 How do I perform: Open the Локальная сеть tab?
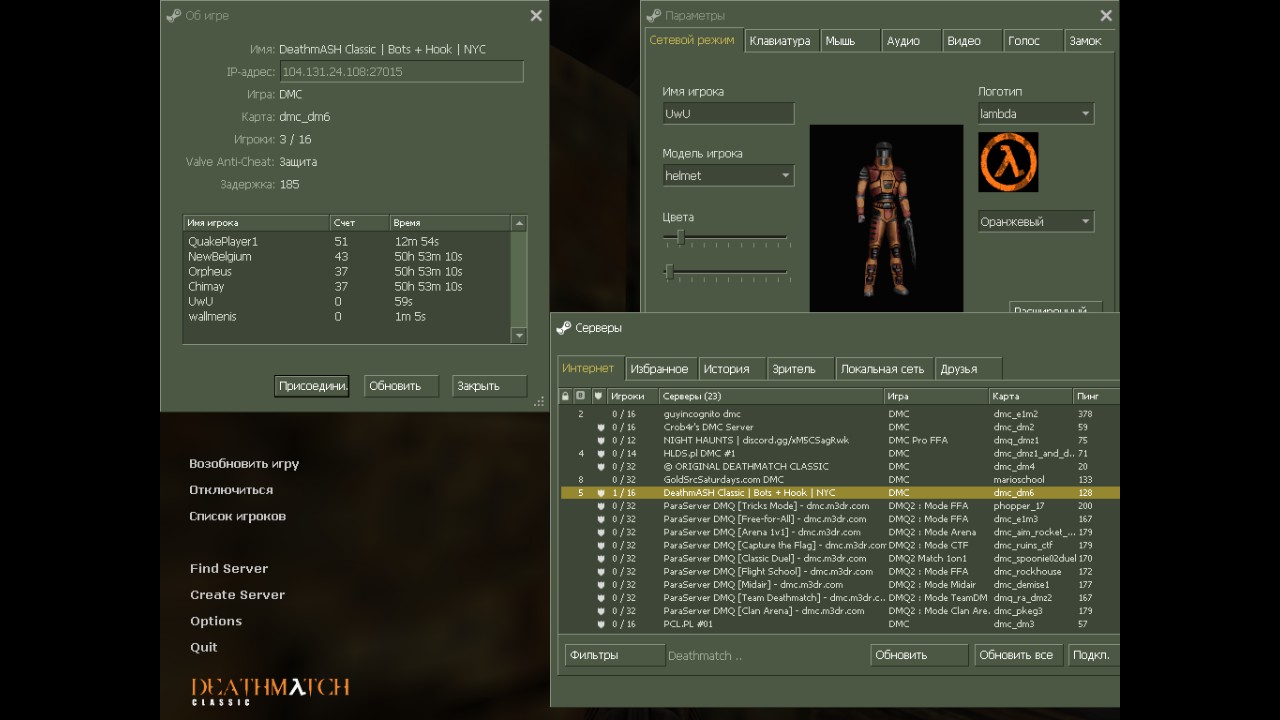pos(883,369)
